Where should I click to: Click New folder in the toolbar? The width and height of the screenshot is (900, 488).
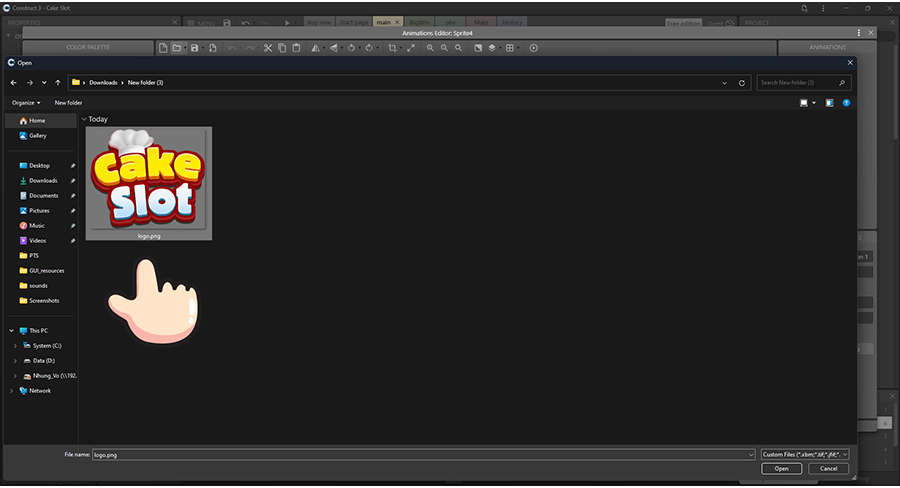pyautogui.click(x=68, y=102)
